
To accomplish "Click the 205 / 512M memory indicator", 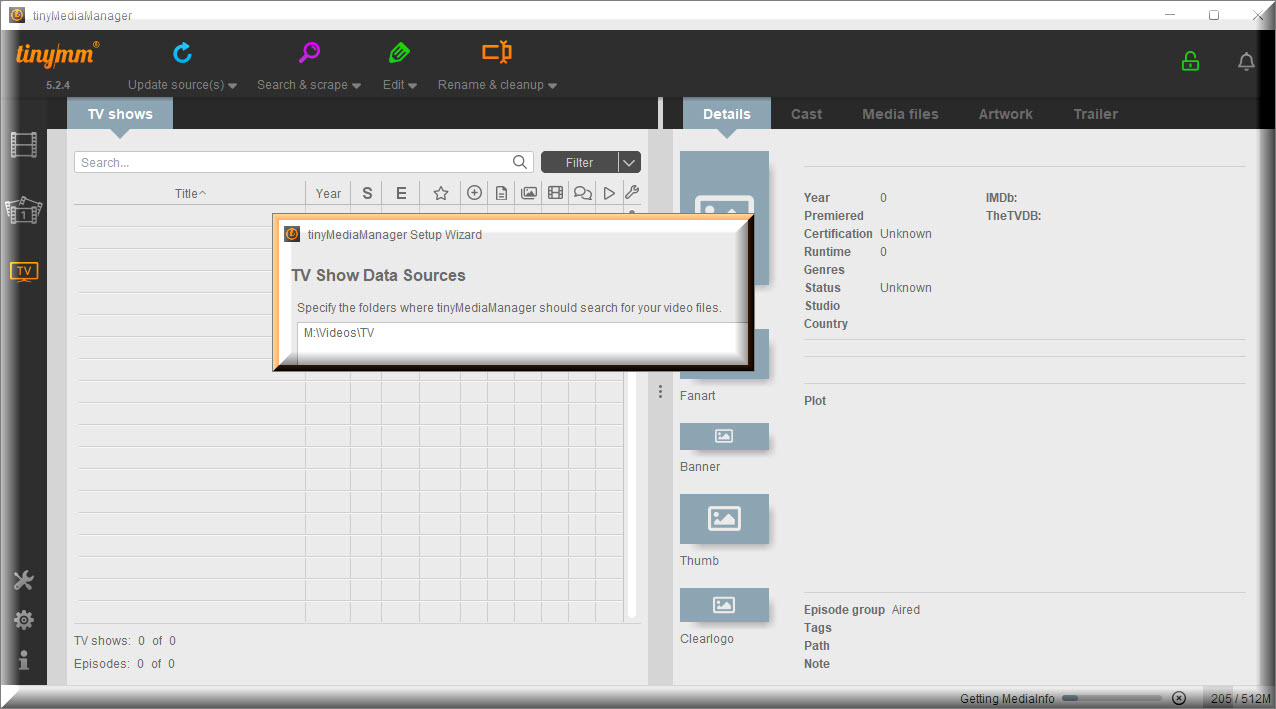I will pos(1238,698).
